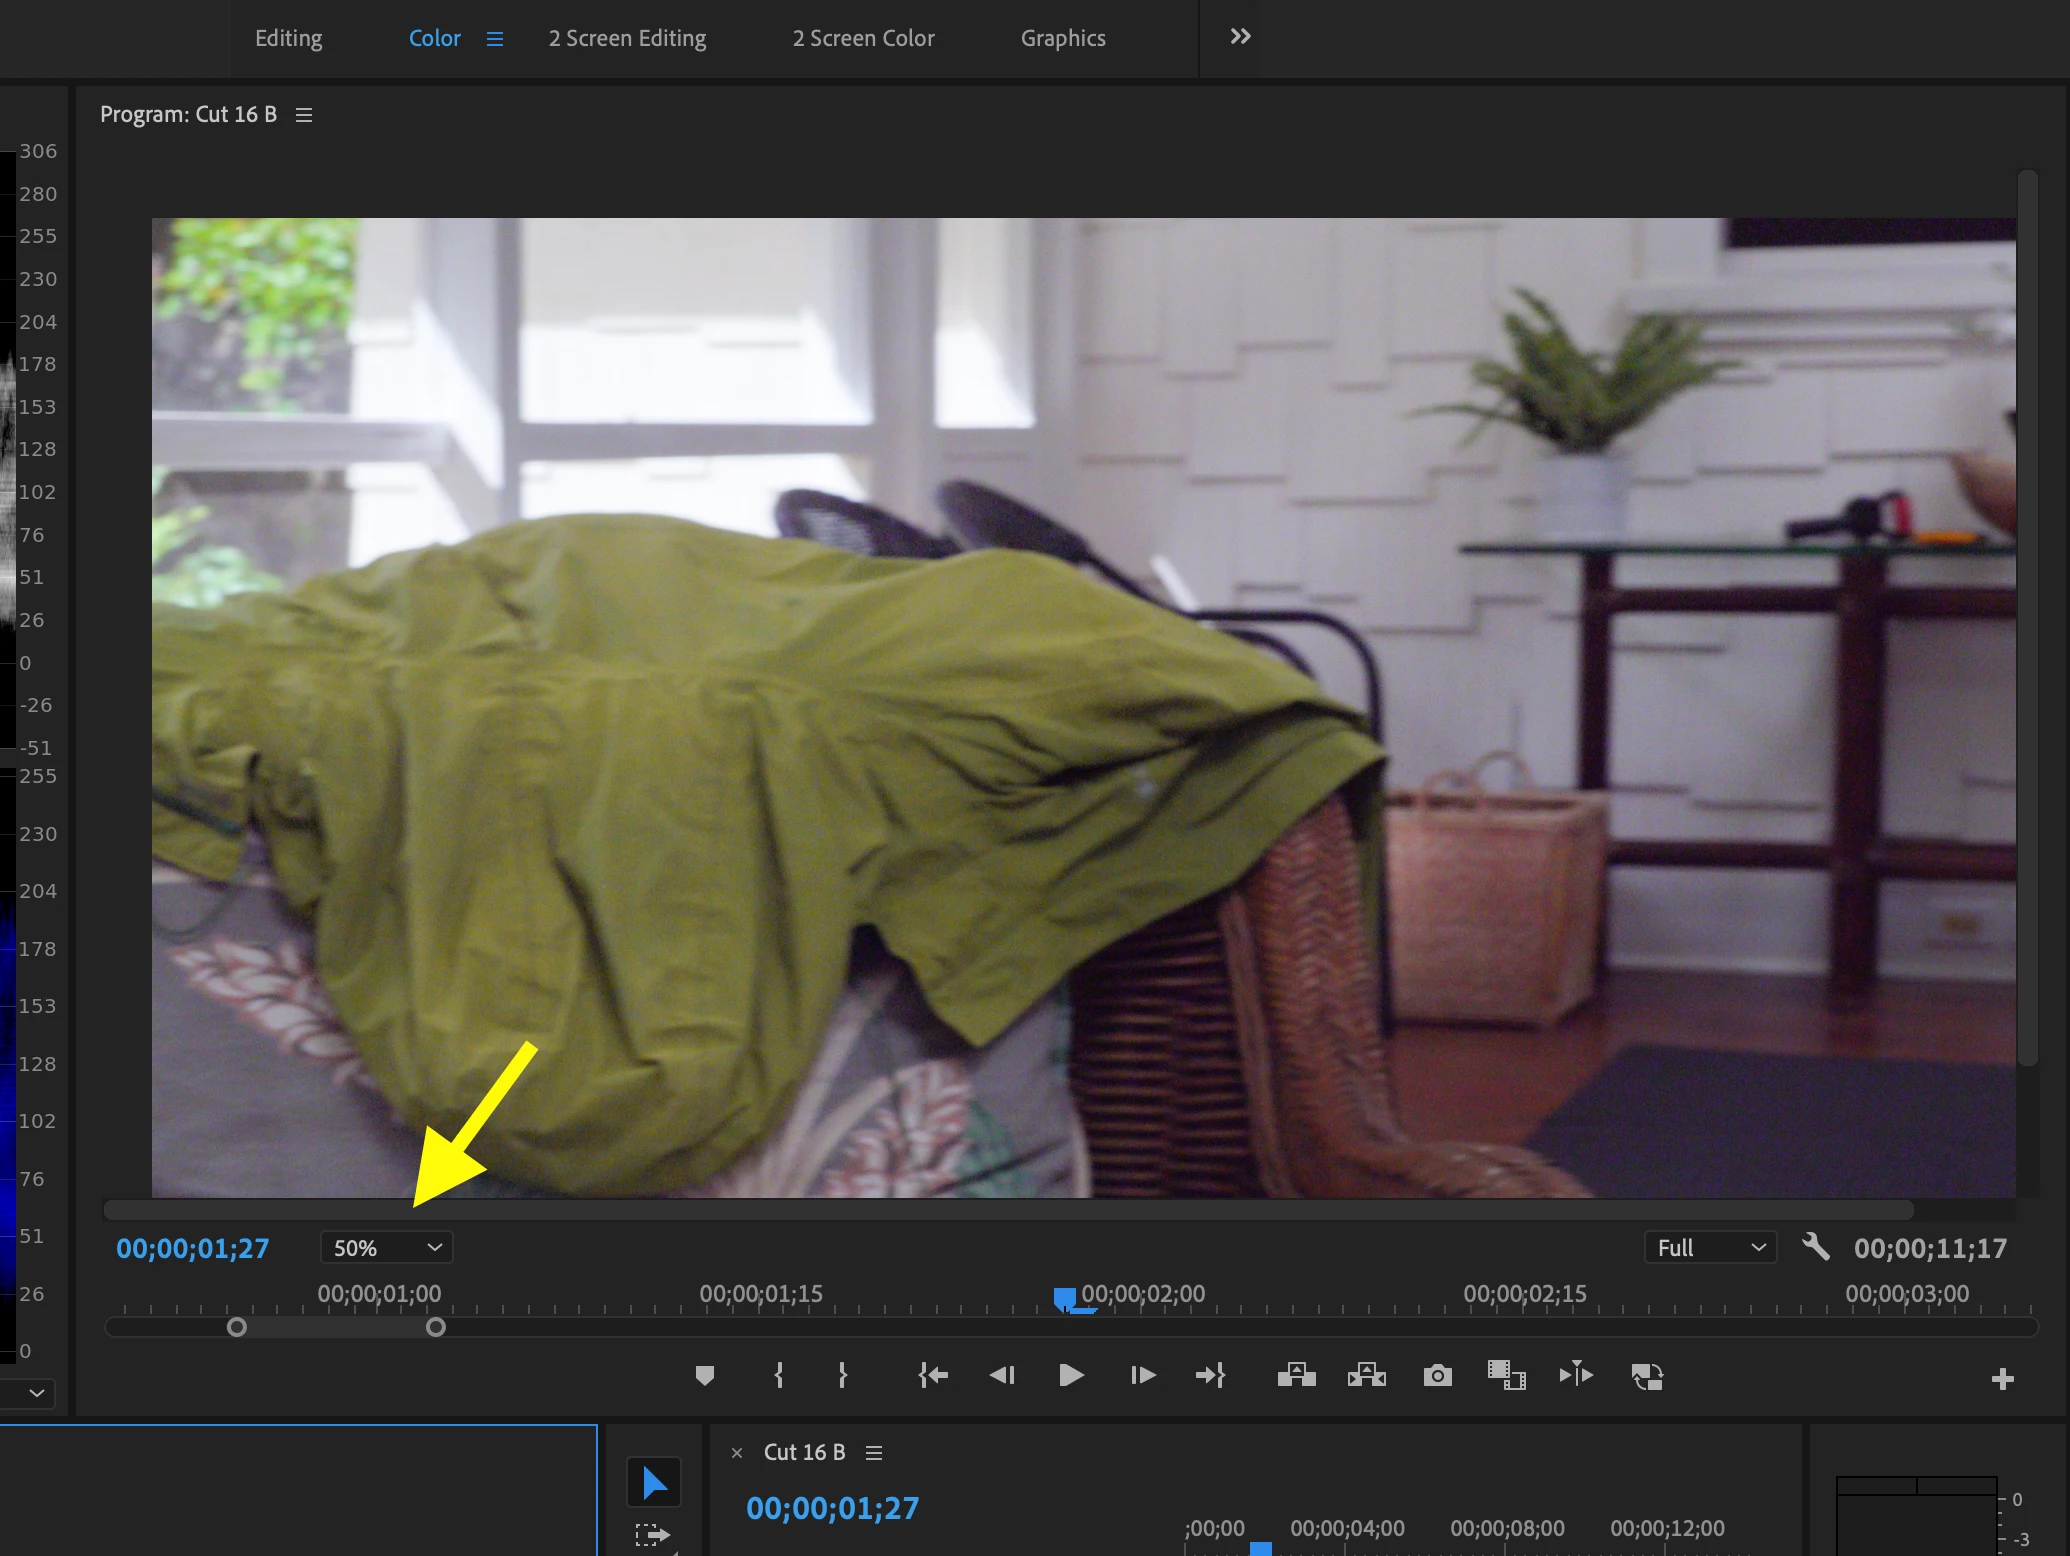
Task: Step back one frame
Action: tap(1002, 1376)
